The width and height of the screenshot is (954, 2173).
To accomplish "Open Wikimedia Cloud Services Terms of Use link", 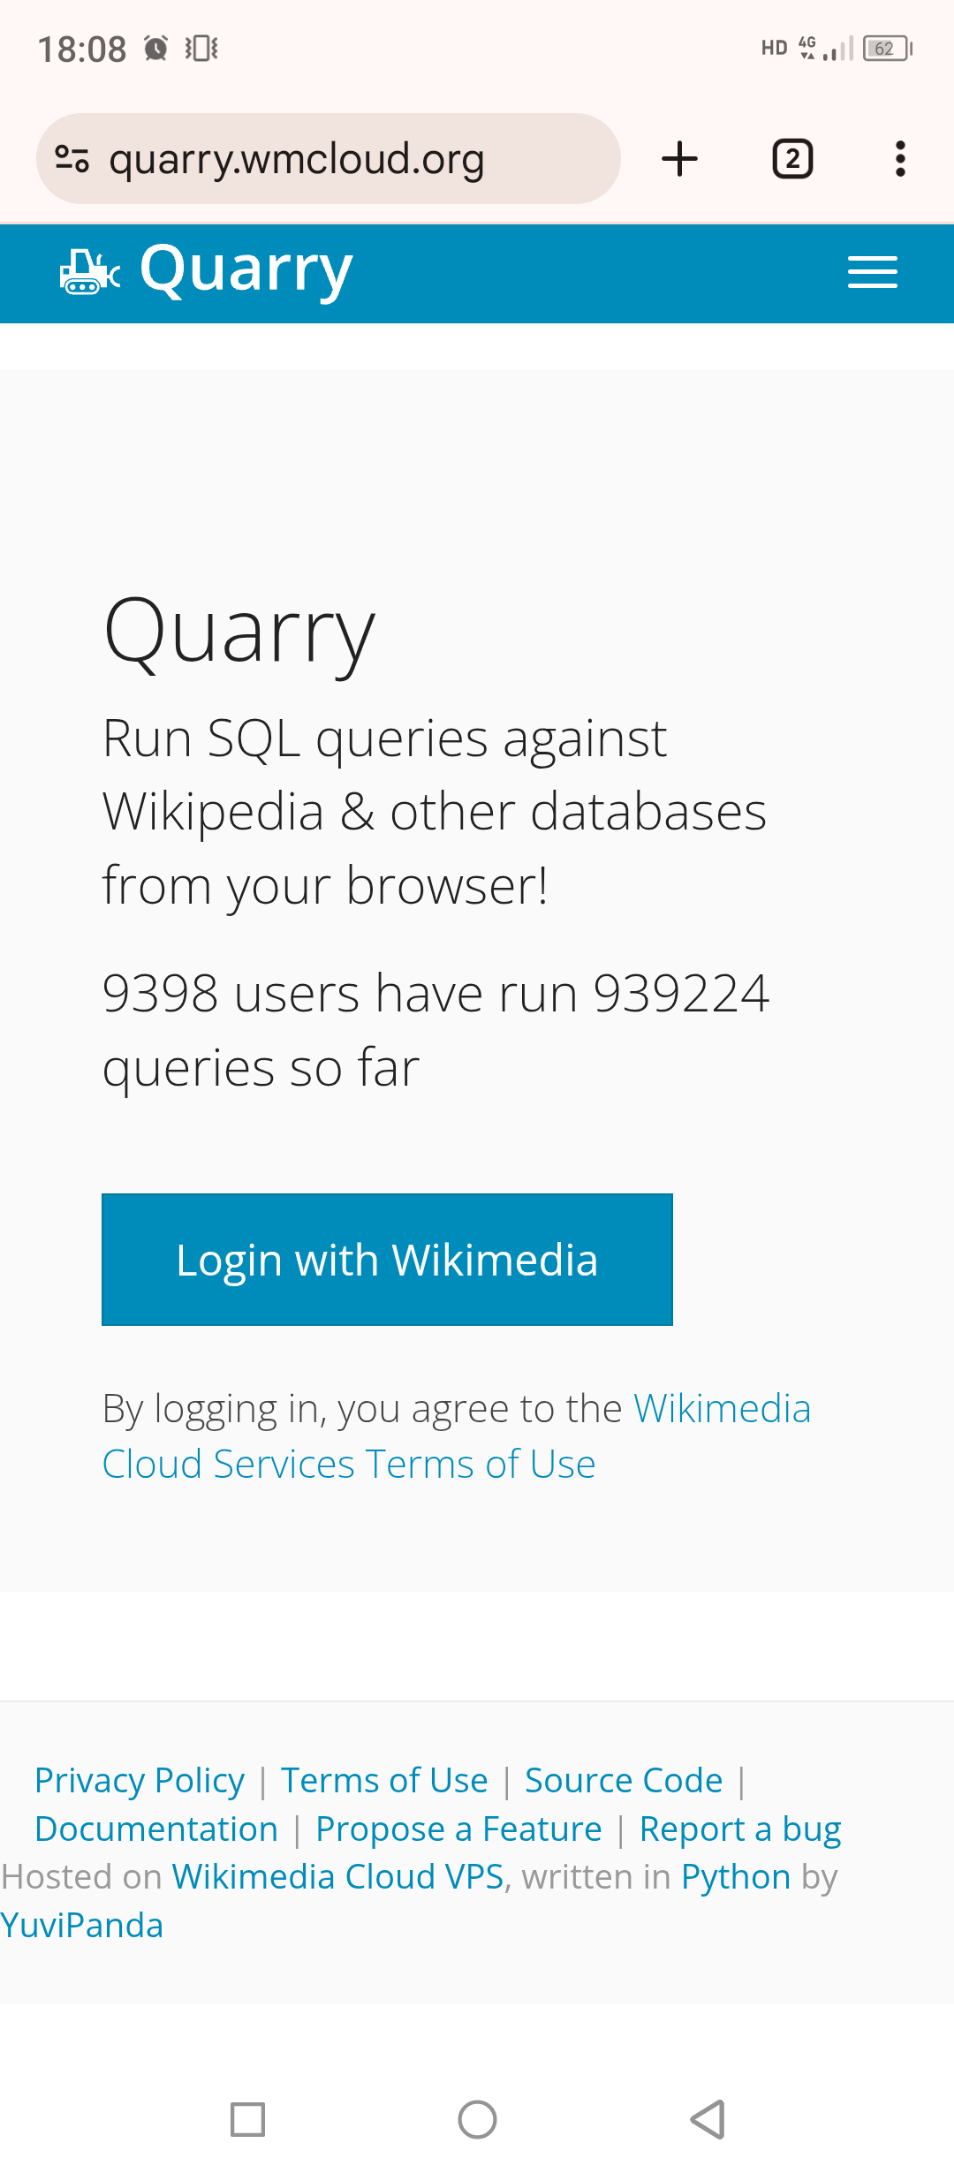I will (x=456, y=1436).
